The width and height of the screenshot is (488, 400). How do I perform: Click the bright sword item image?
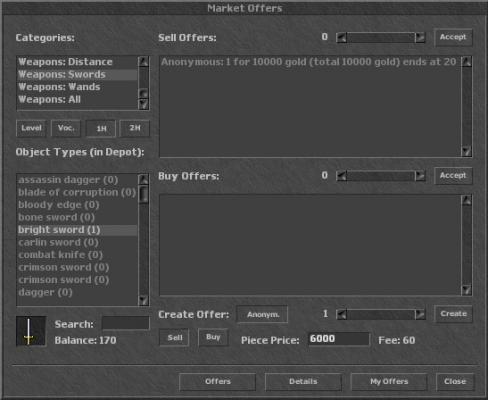(x=31, y=331)
